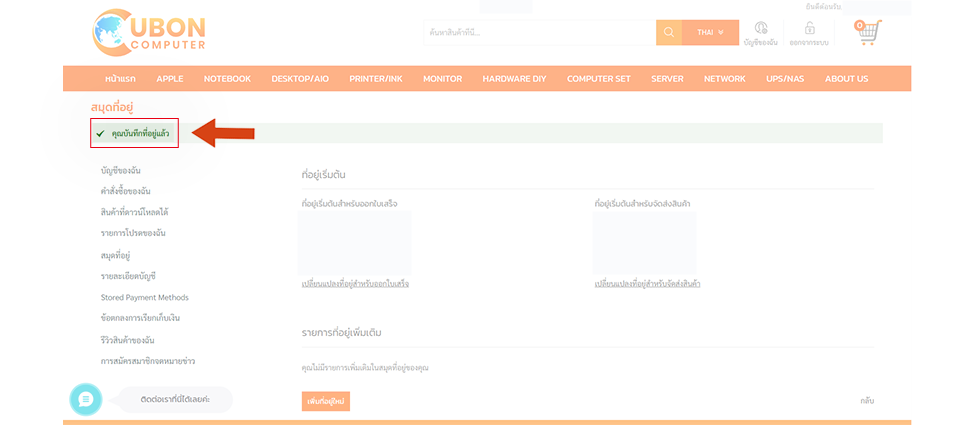The width and height of the screenshot is (975, 425).
Task: Open Stored Payment Methods in sidebar
Action: [144, 297]
